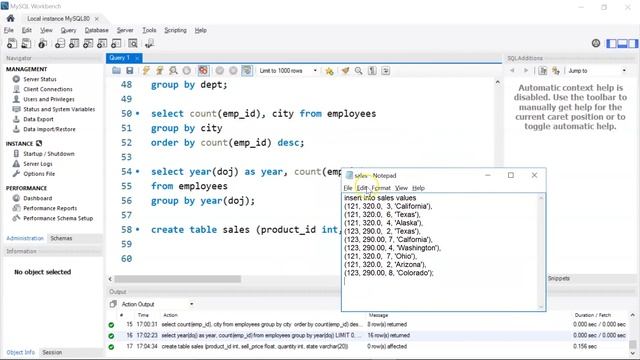Place cursor in Notepad text area
This screenshot has height=360, width=640.
[x=440, y=251]
